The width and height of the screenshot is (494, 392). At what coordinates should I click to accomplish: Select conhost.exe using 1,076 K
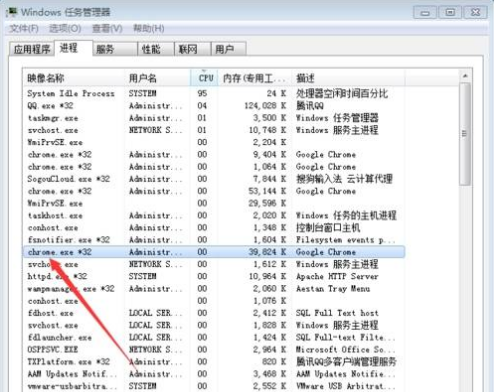214,301
